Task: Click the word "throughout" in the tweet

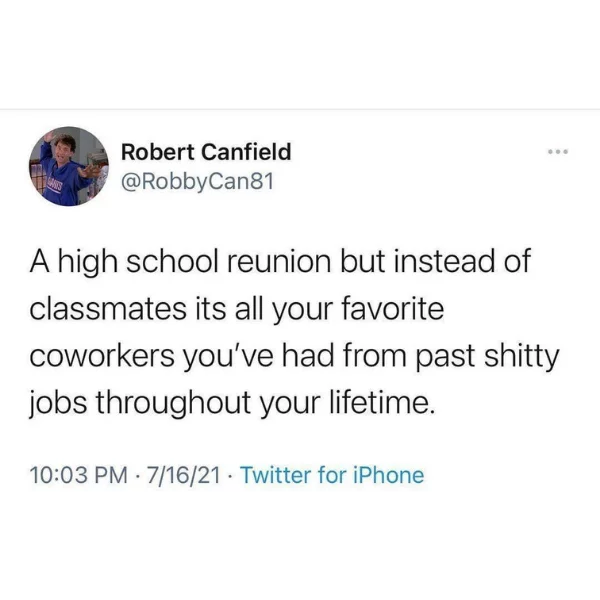Action: click(173, 404)
